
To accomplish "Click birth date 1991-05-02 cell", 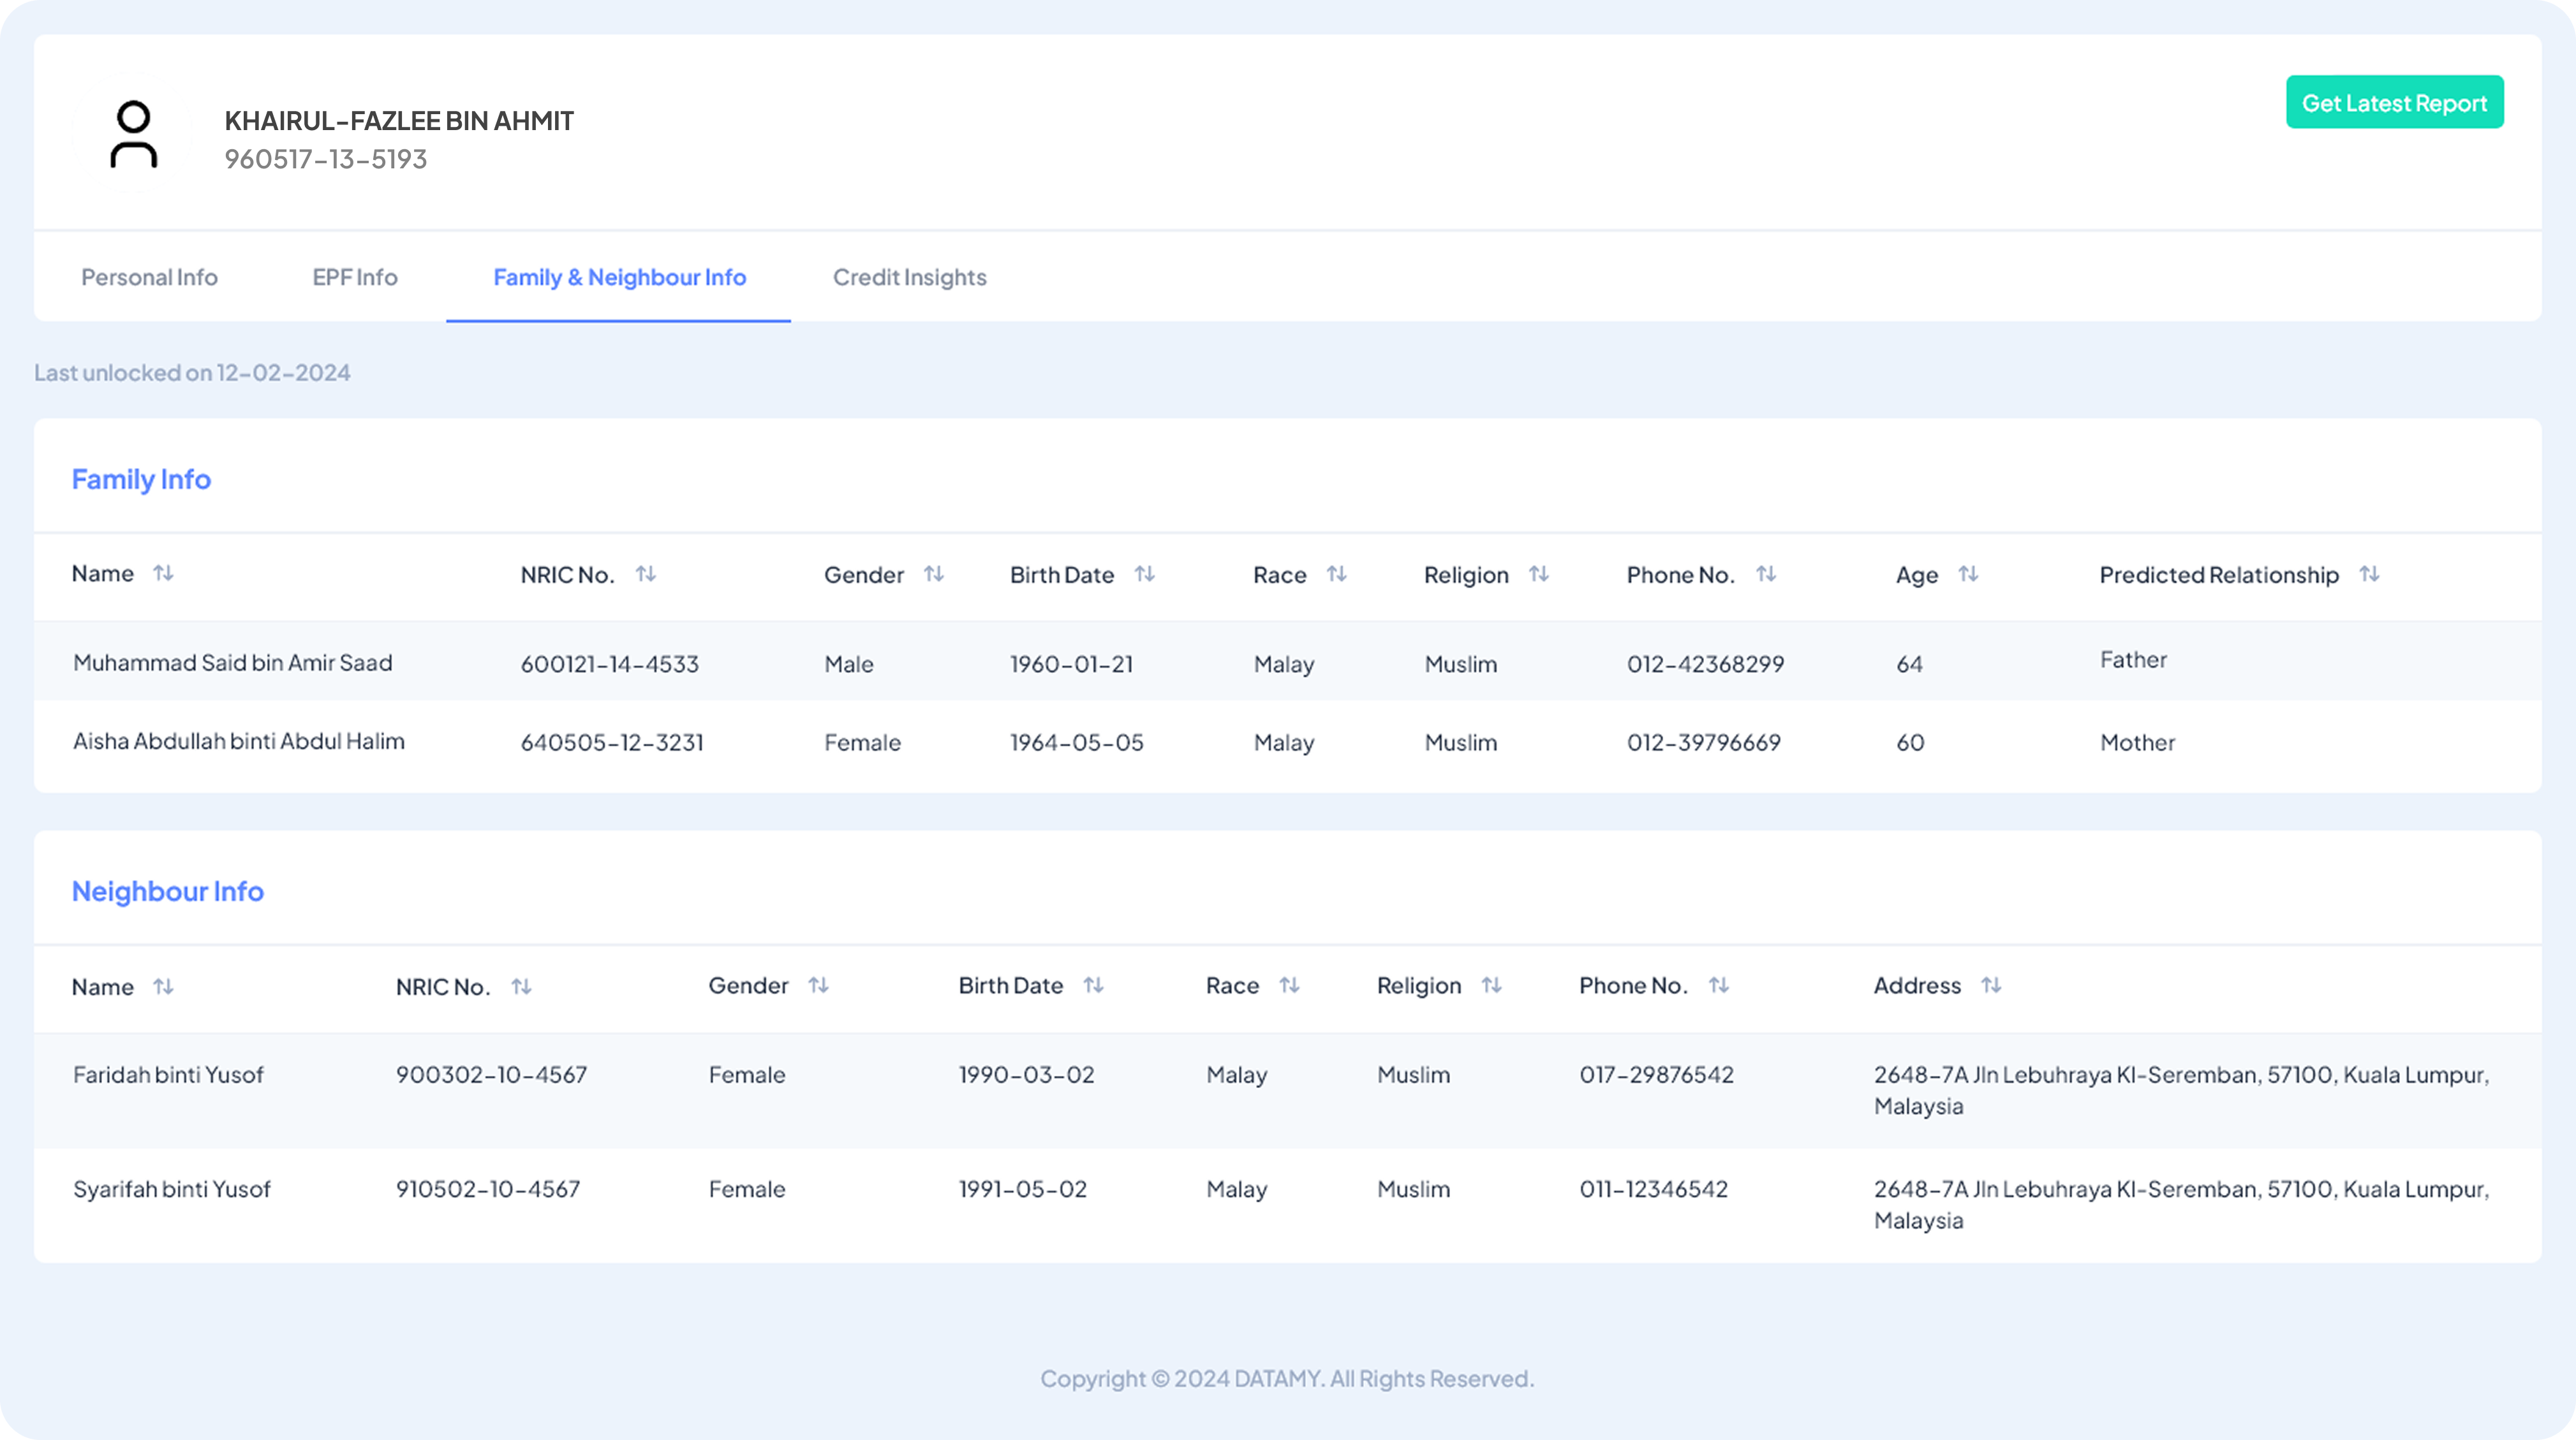I will tap(1022, 1190).
